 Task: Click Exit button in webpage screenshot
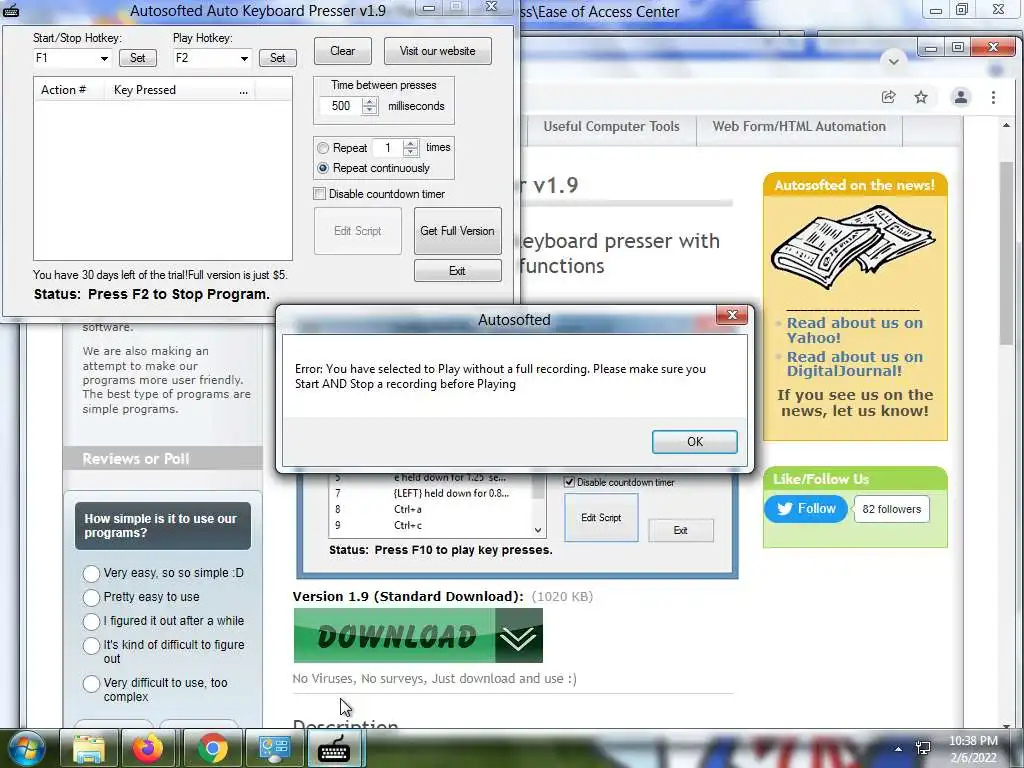[680, 530]
